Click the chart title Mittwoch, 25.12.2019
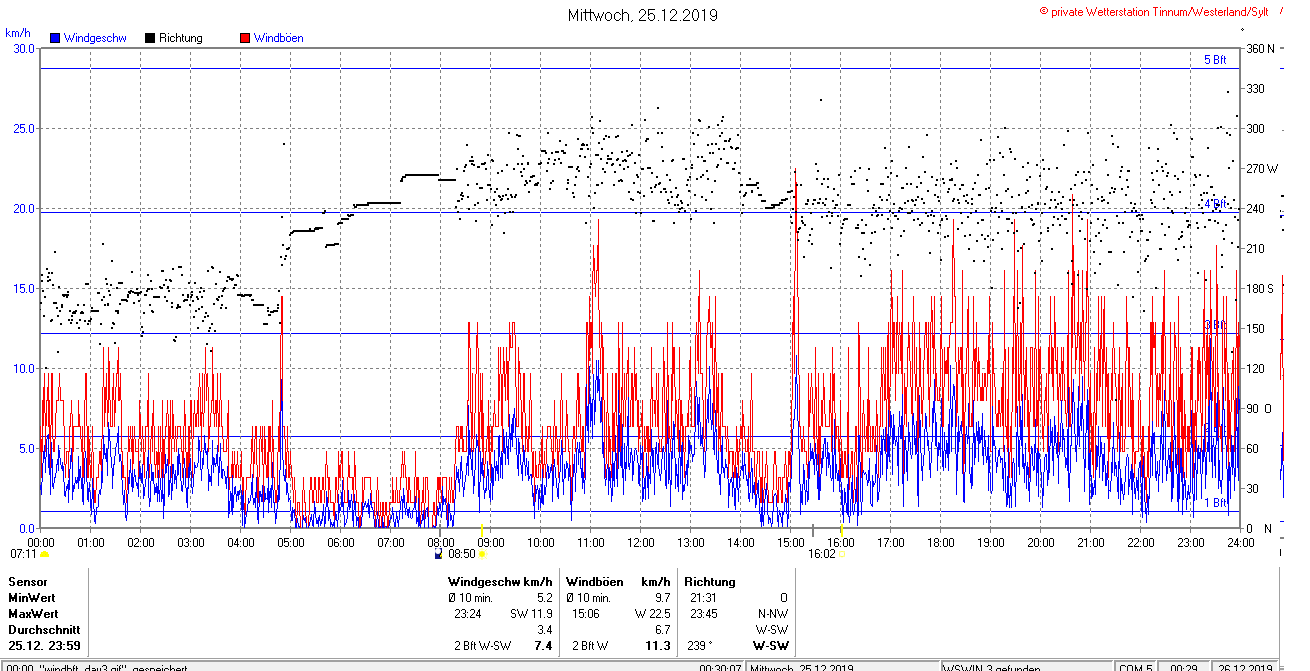 click(642, 15)
